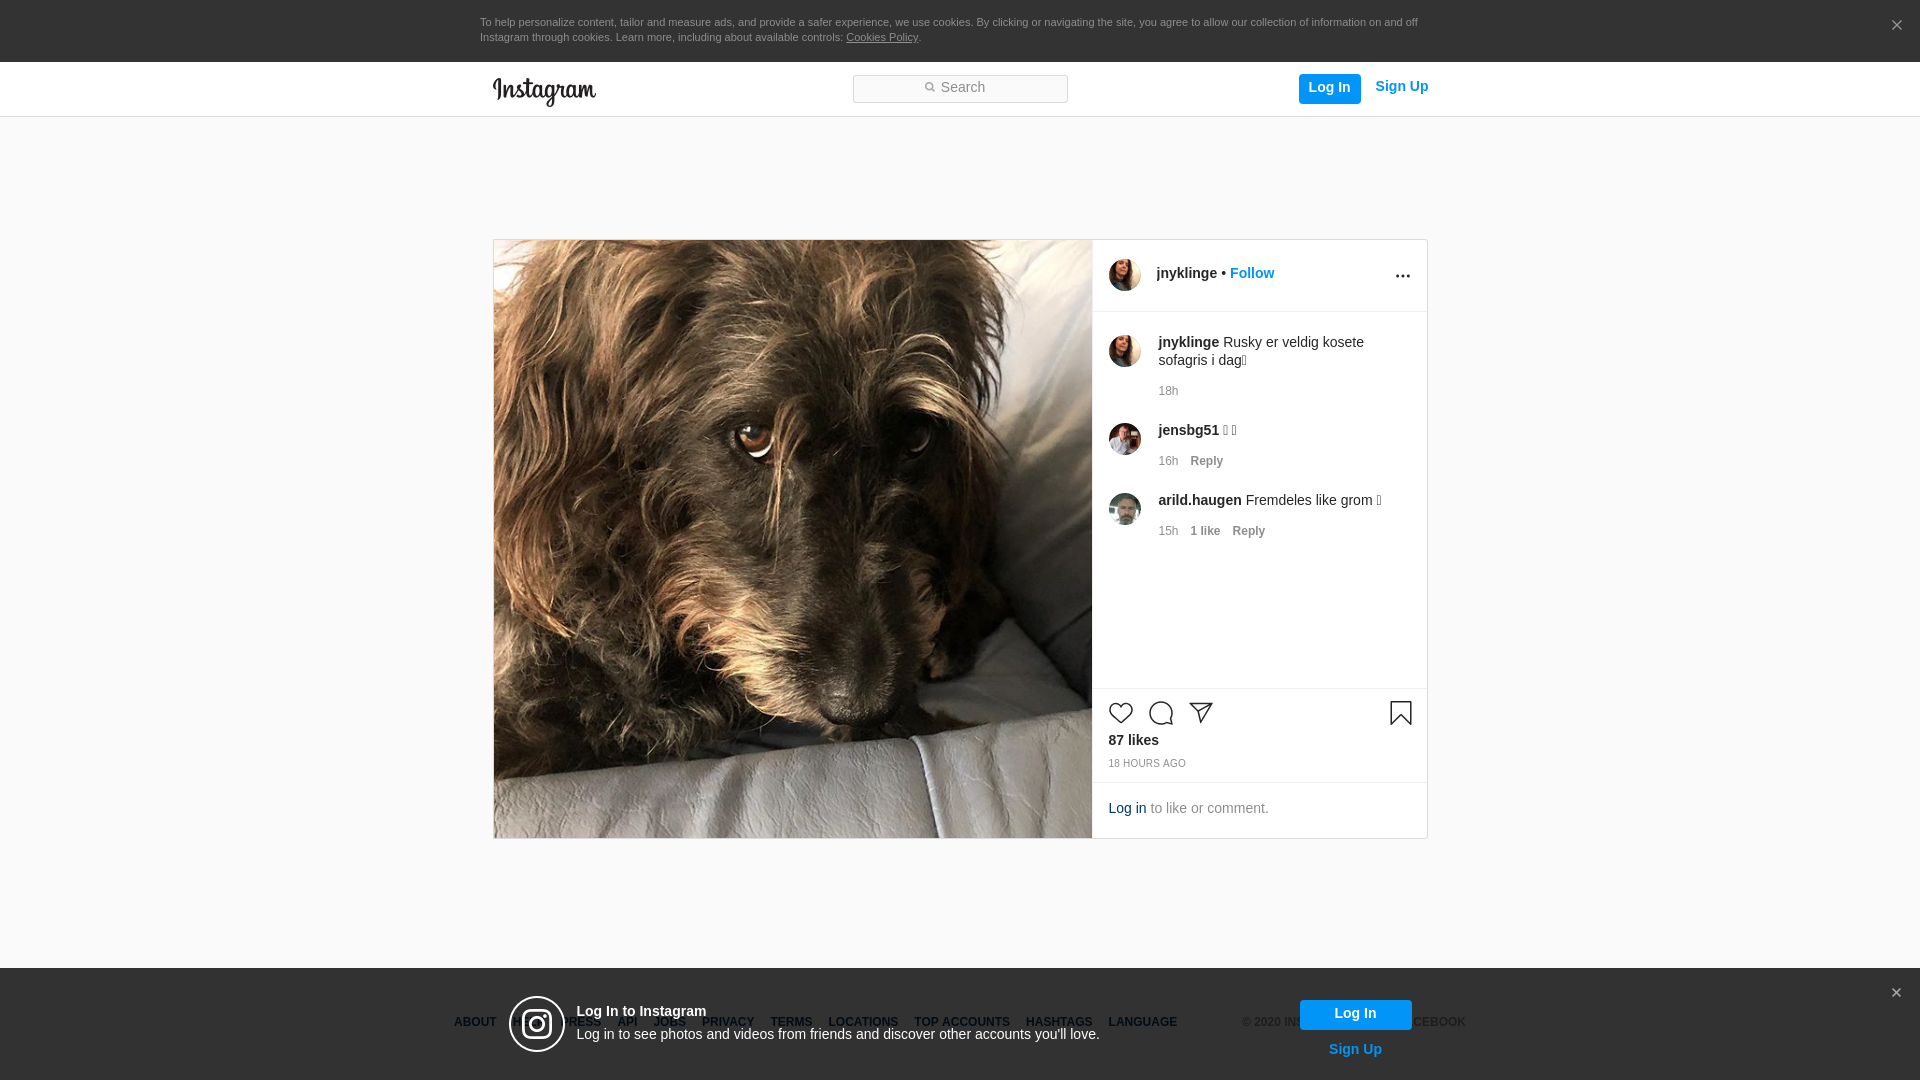
Task: Click Instagram camera icon in bottom banner
Action: [537, 1024]
